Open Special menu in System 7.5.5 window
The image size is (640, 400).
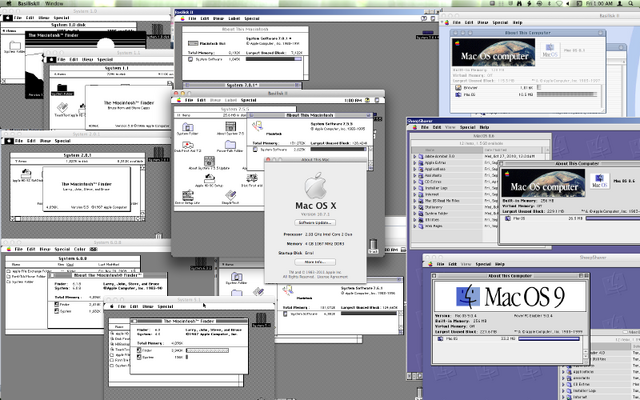pyautogui.click(x=249, y=100)
